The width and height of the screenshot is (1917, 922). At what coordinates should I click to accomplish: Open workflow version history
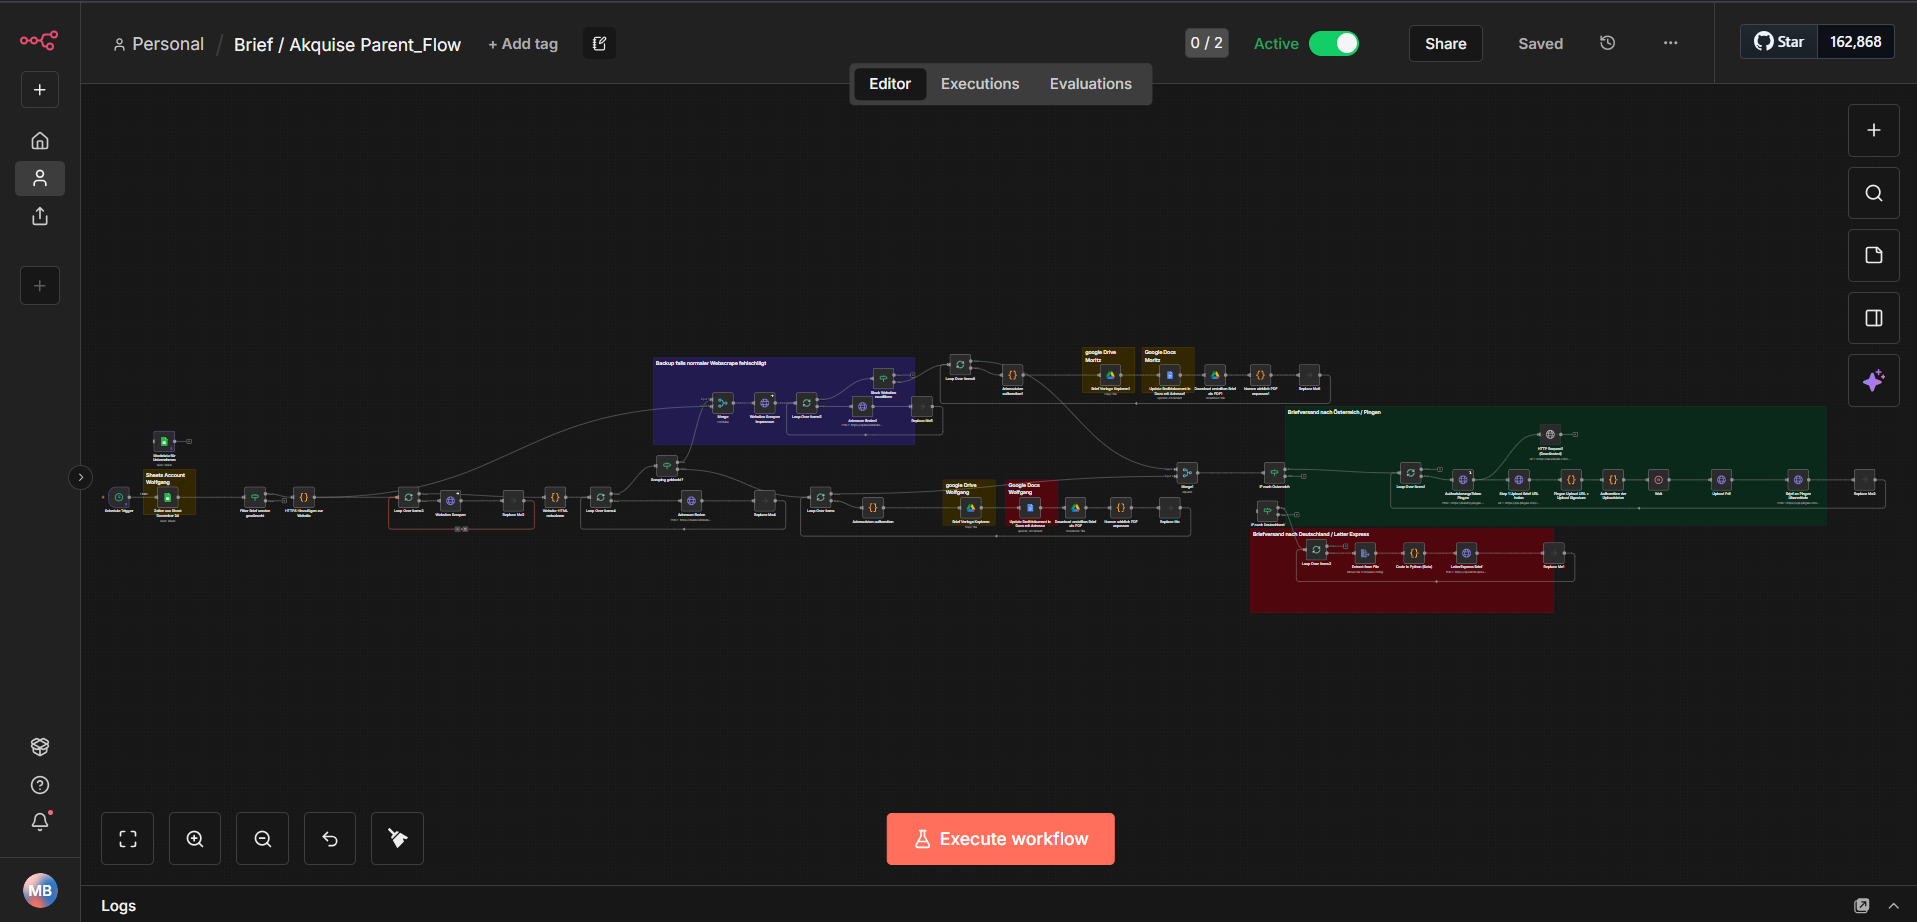click(x=1607, y=43)
